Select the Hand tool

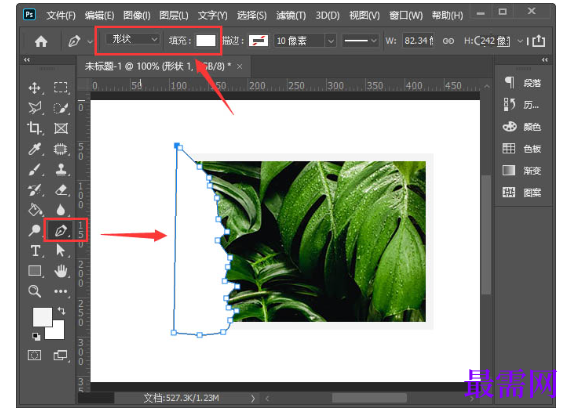(x=61, y=271)
